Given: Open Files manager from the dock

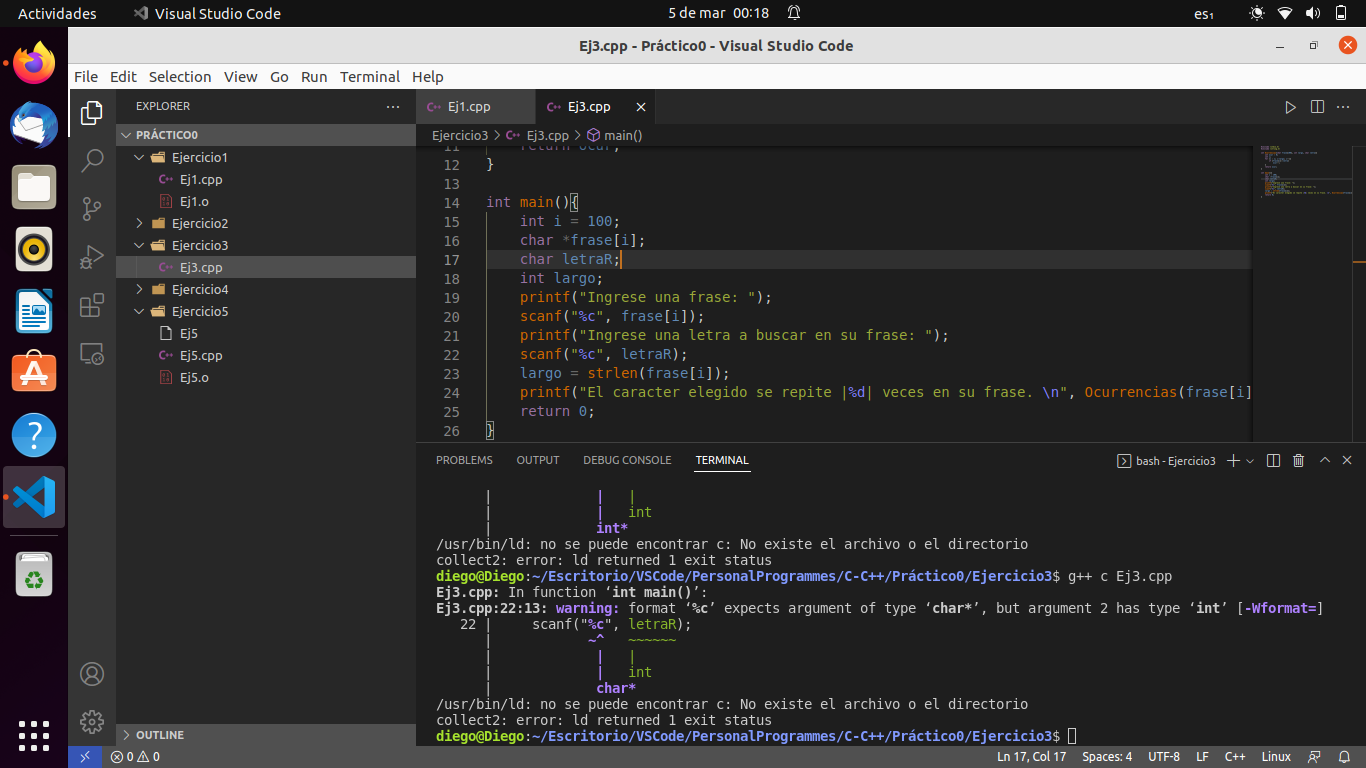Looking at the screenshot, I should pos(34,187).
